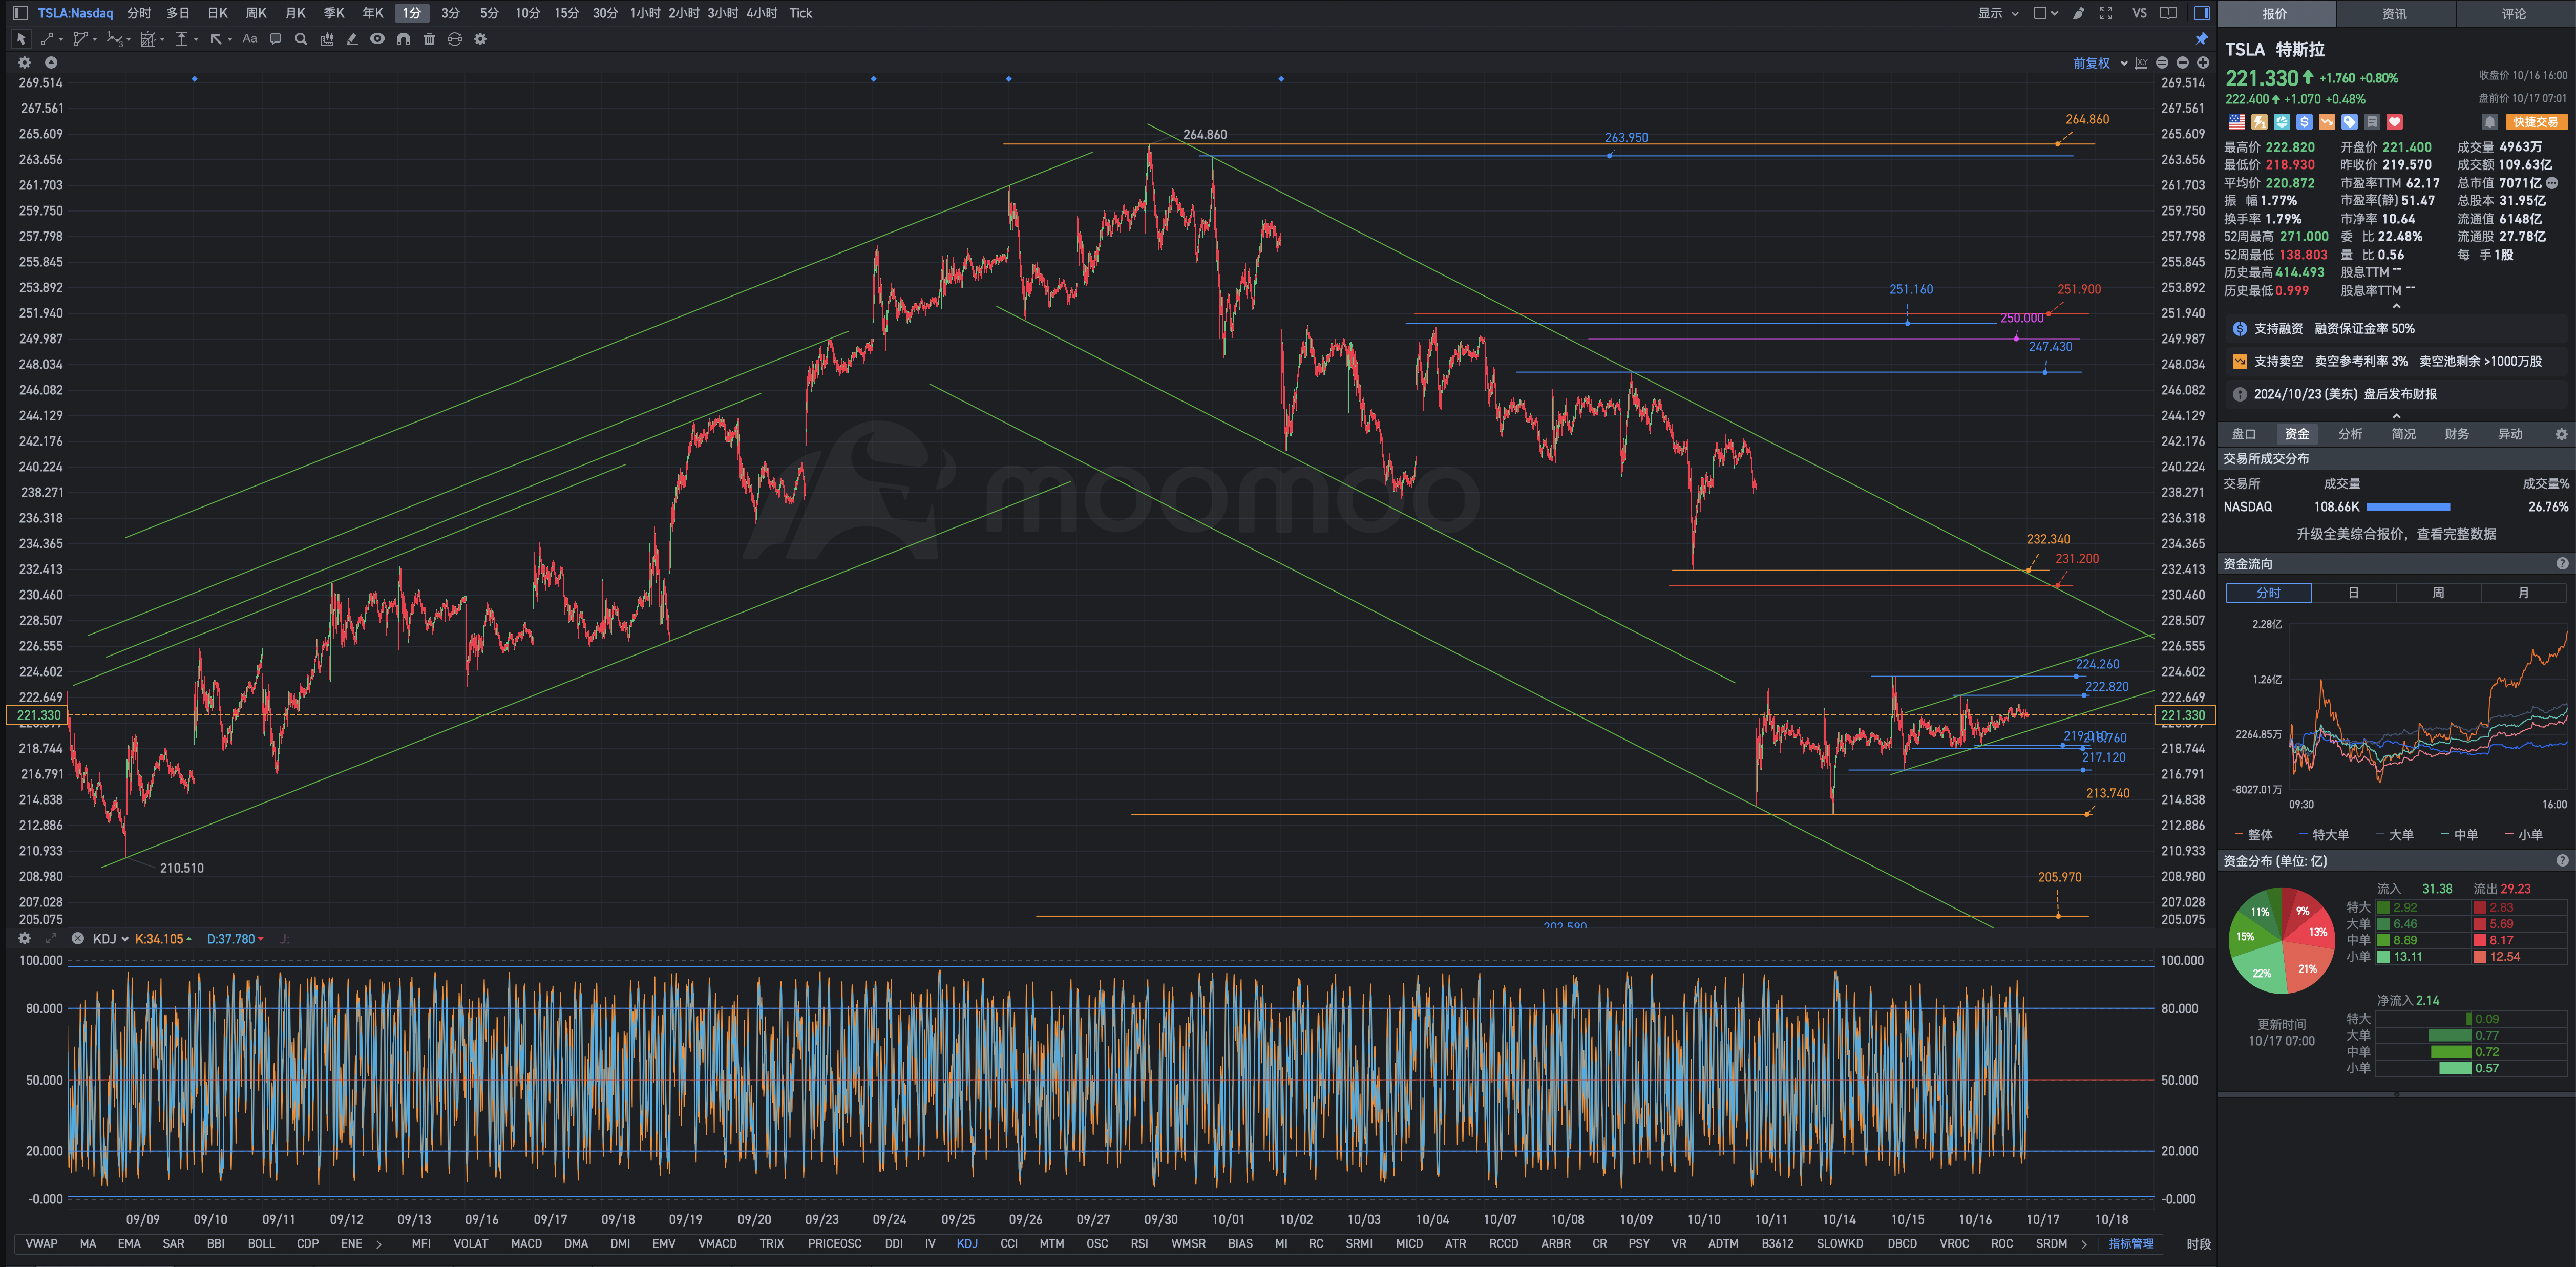Close the KDJ indicator pane
Screen dimensions: 2576x1267
point(77,939)
